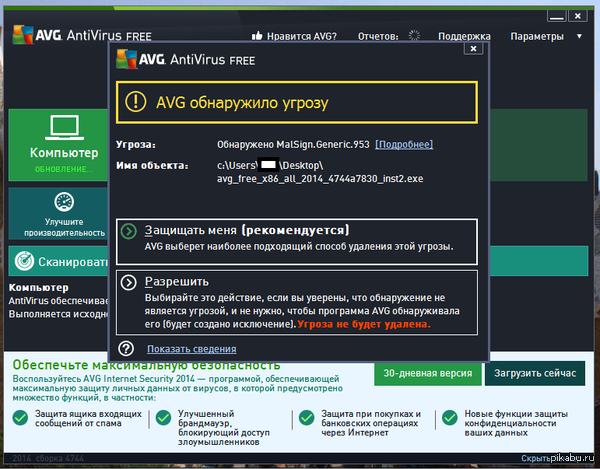600x469 pixels.
Task: Click the green arrow icon for Защищать меня
Action: coord(129,231)
